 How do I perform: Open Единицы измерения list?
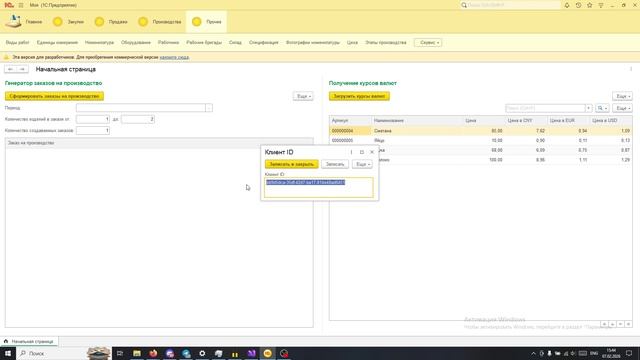tap(57, 42)
